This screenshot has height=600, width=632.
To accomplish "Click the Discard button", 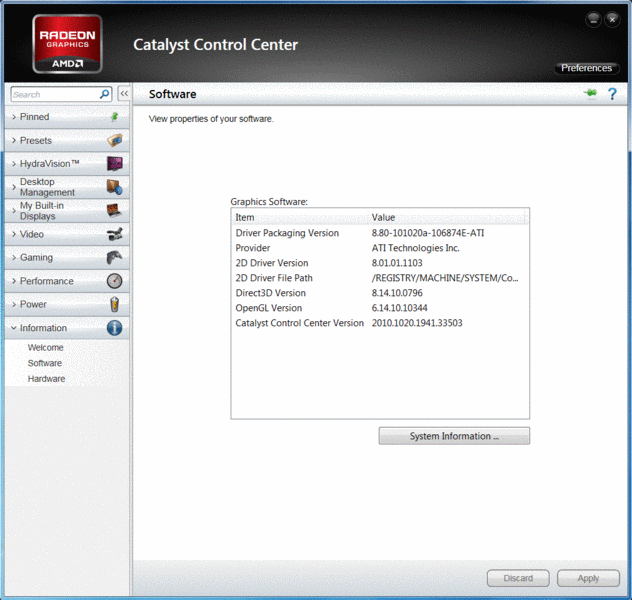I will [x=518, y=578].
